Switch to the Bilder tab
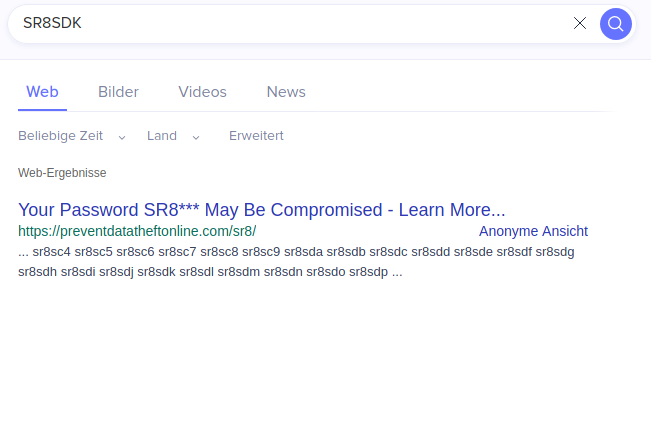The height and width of the screenshot is (438, 651). point(118,92)
